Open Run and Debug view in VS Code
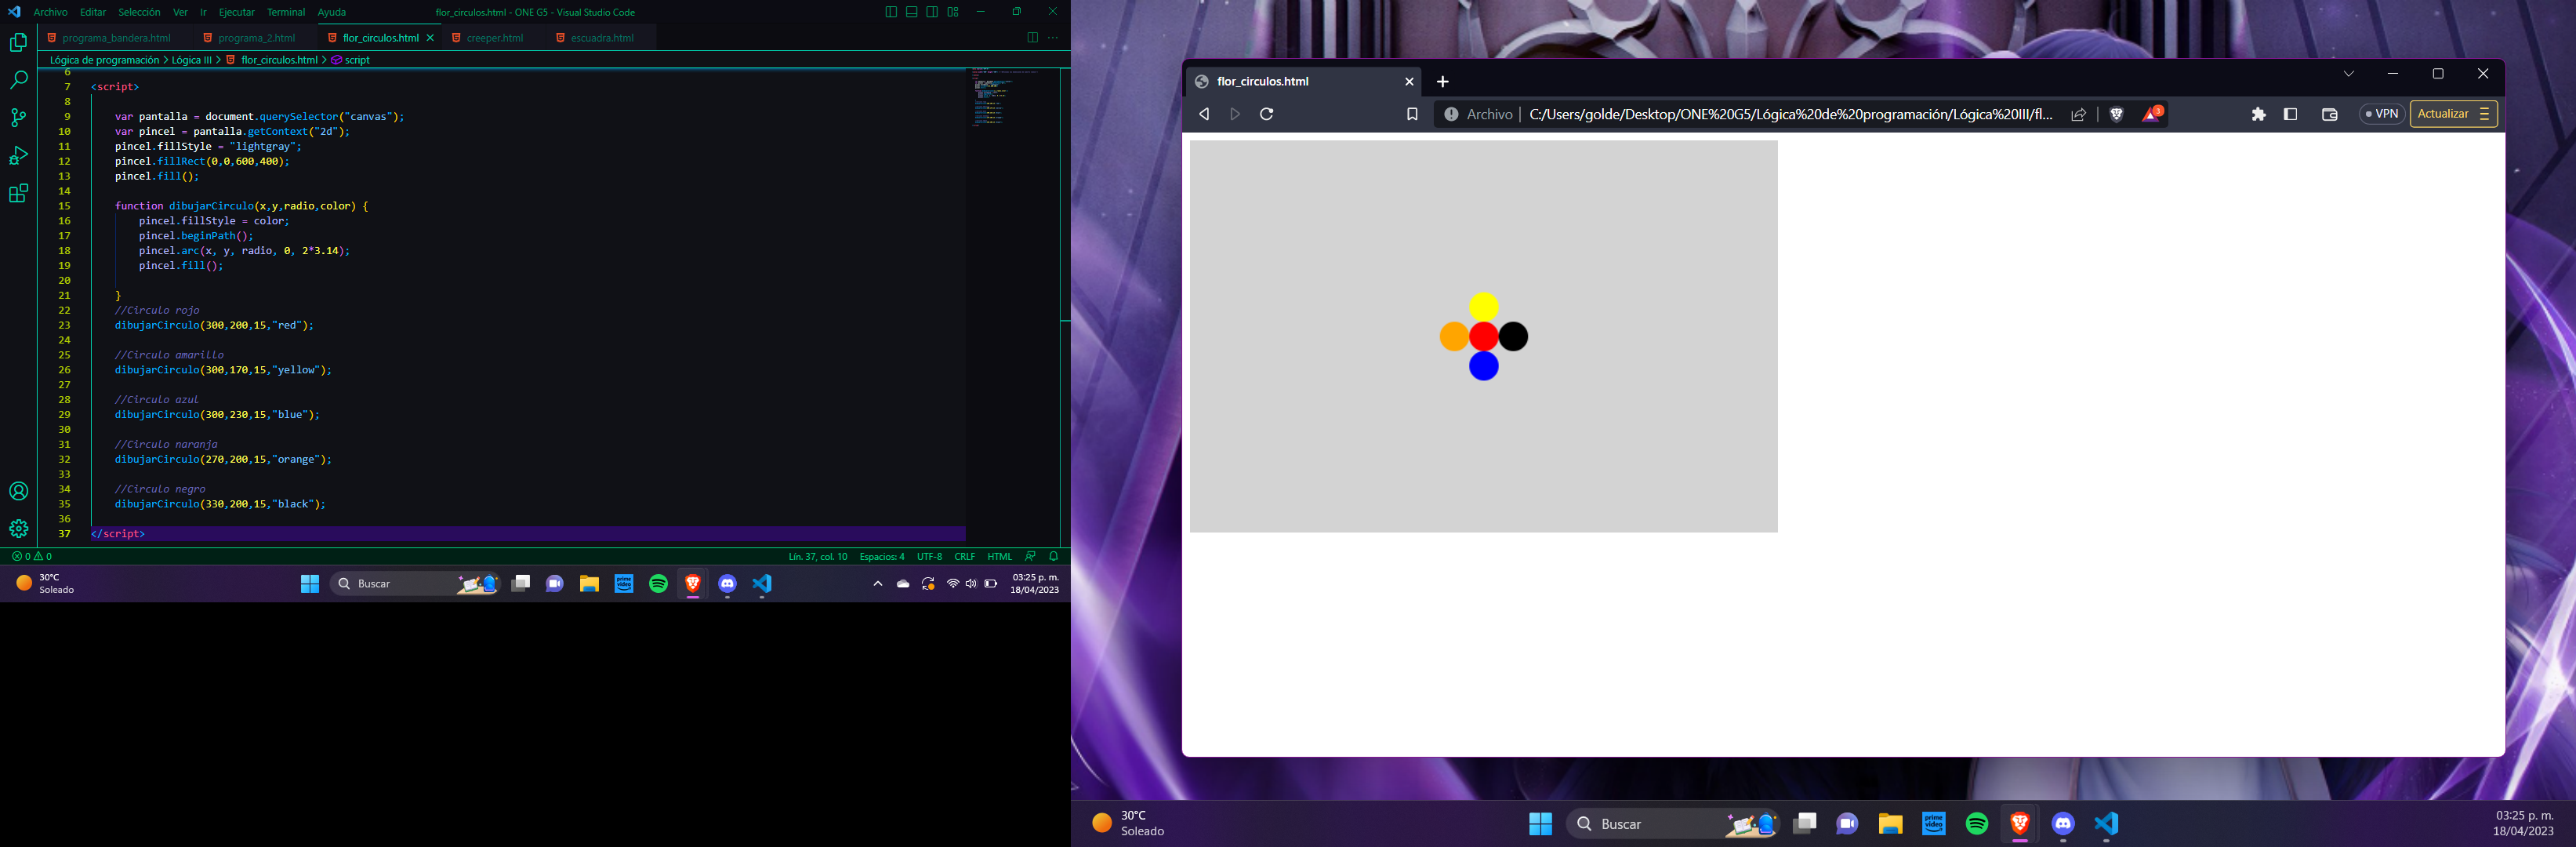Viewport: 2576px width, 847px height. pyautogui.click(x=18, y=155)
